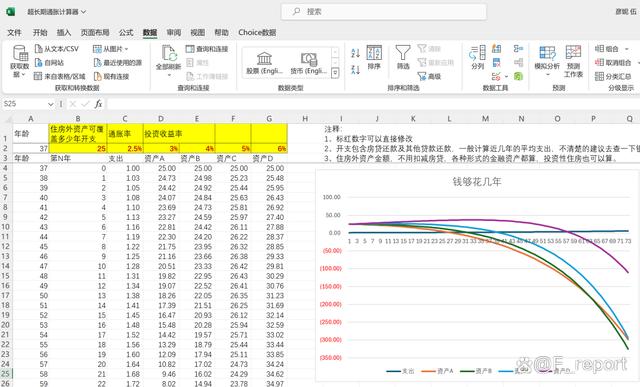Open the workbook title dropdown chevron
Image resolution: width=640 pixels, height=387 pixels.
(x=83, y=12)
